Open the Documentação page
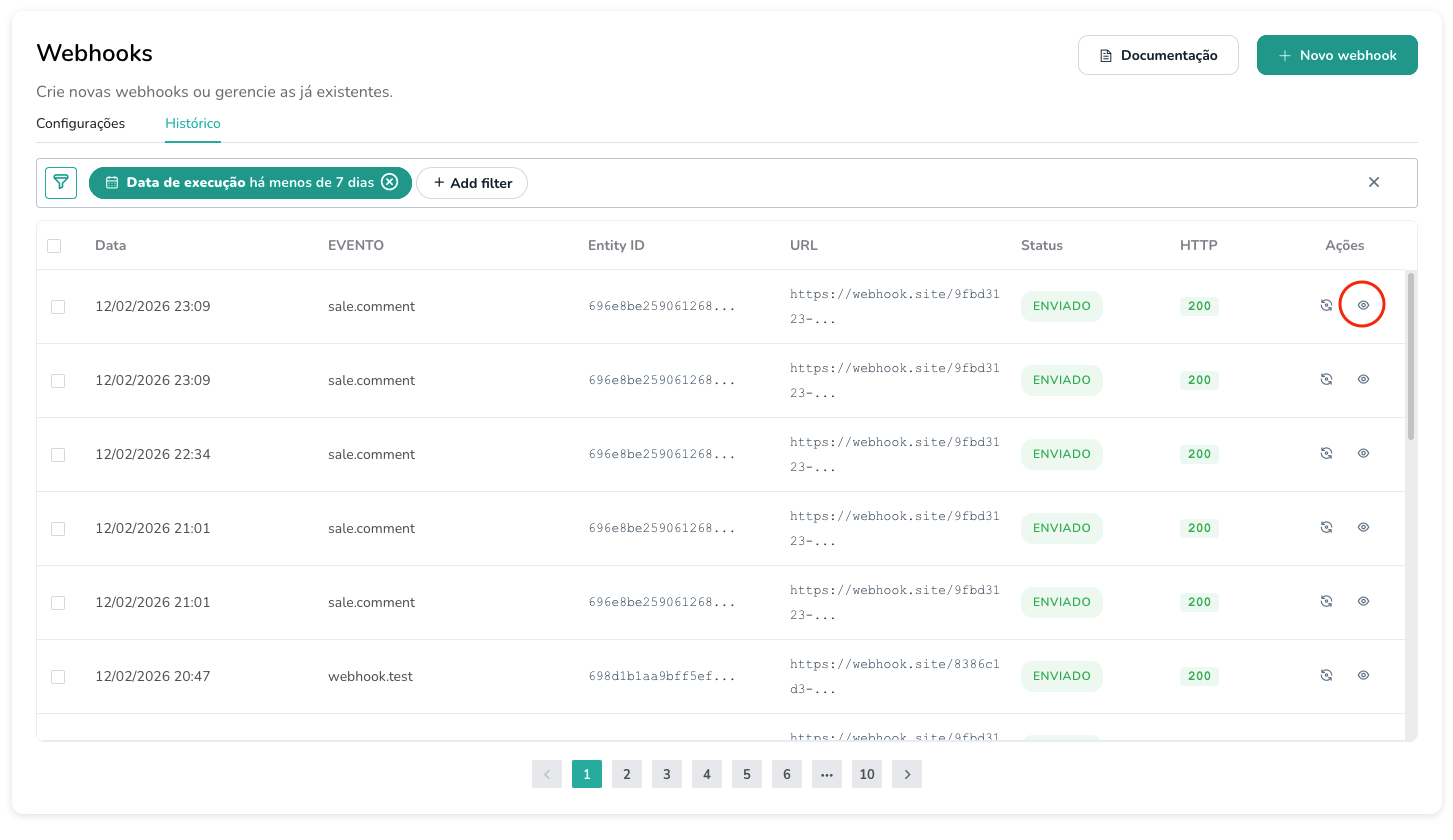This screenshot has width=1453, height=840. [1158, 55]
